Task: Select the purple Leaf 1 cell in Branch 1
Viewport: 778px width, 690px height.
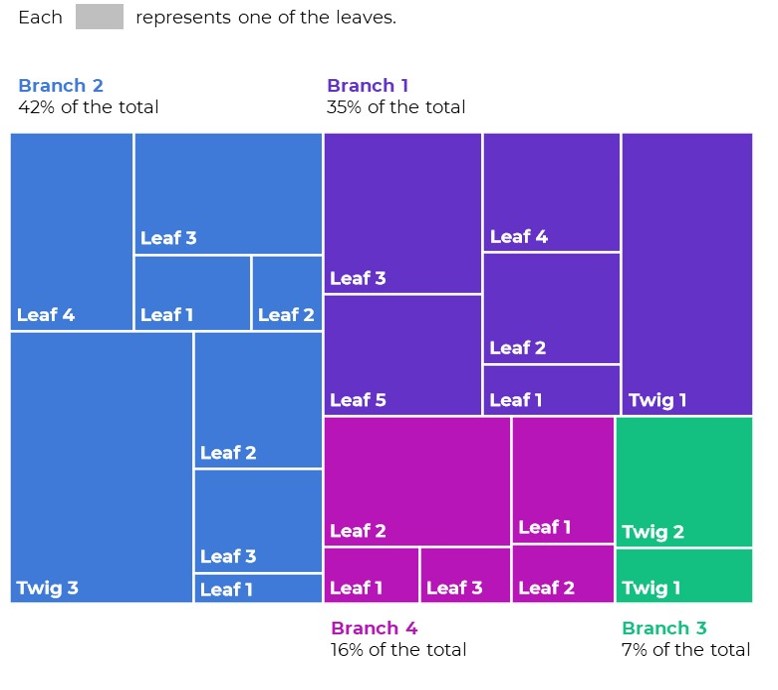Action: (551, 390)
